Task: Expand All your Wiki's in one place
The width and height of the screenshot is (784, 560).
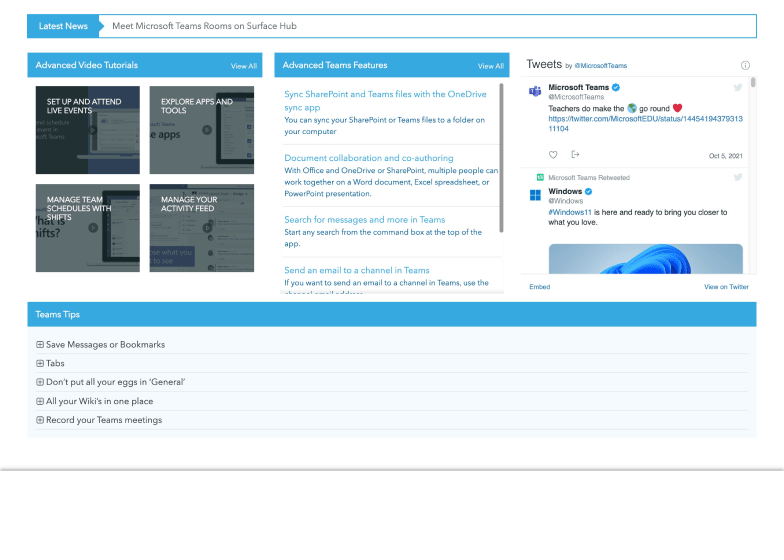Action: tap(40, 401)
